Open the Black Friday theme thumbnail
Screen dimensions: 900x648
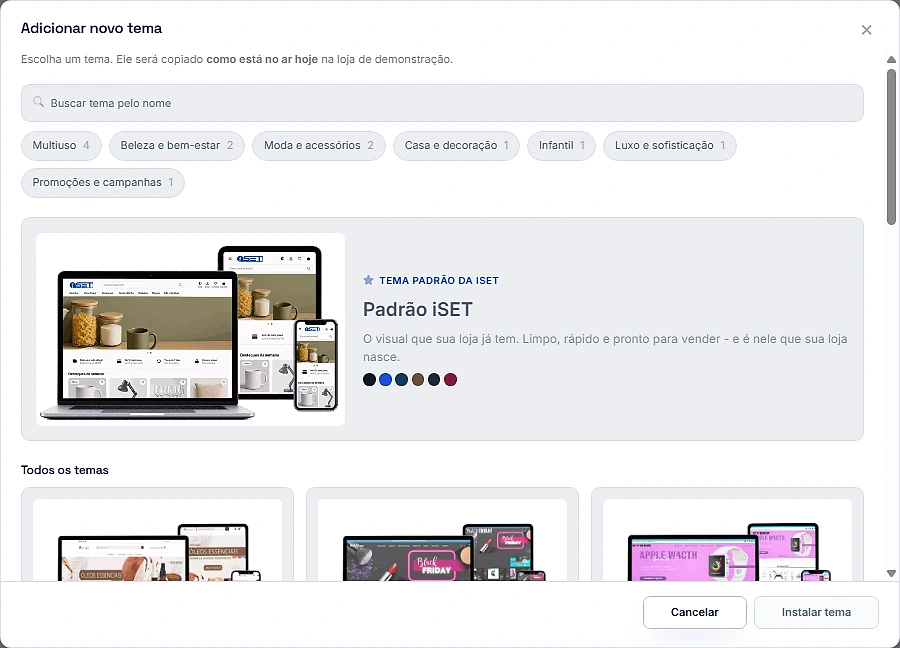[x=442, y=540]
